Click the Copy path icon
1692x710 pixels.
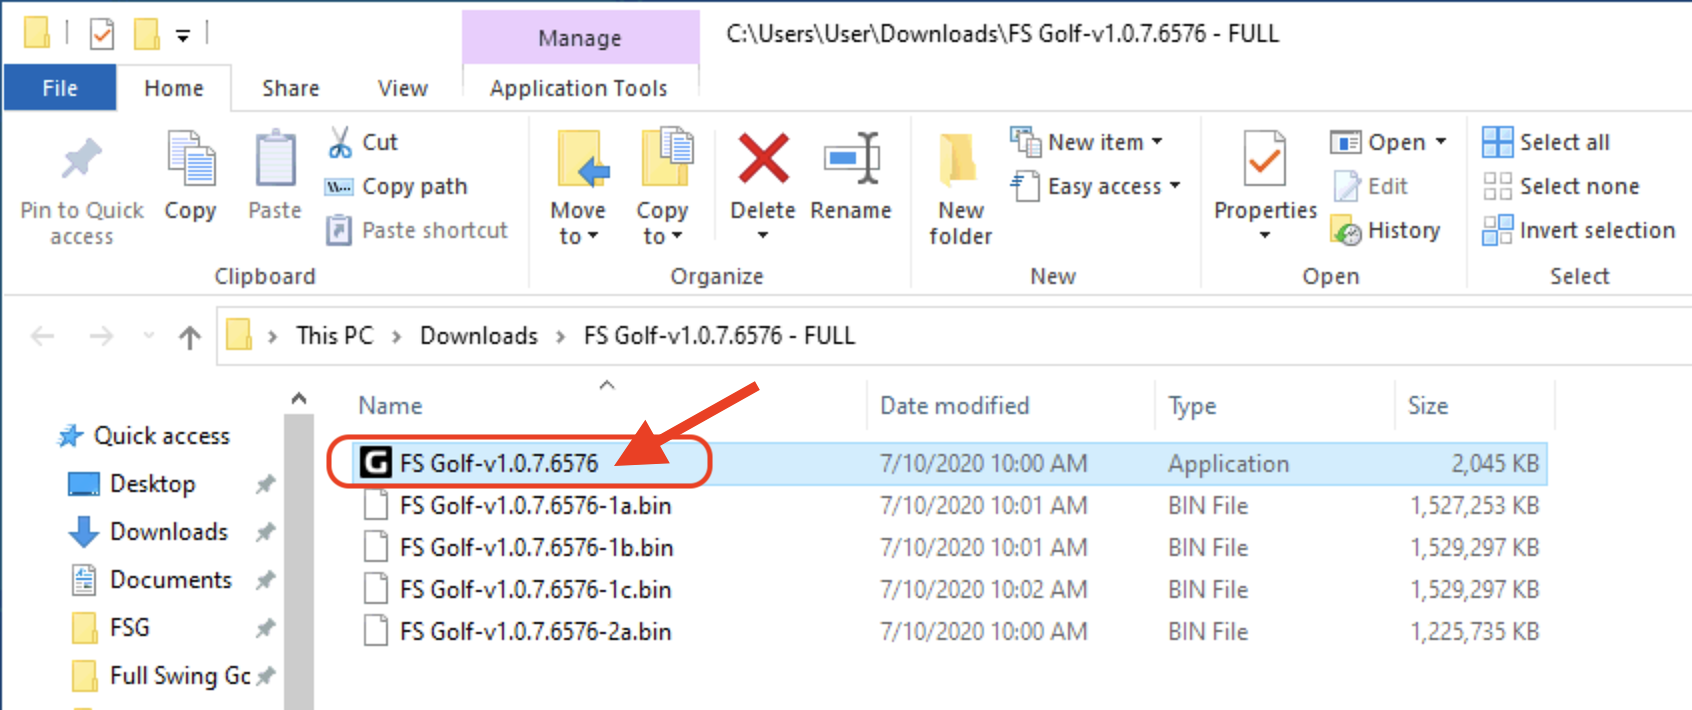339,187
